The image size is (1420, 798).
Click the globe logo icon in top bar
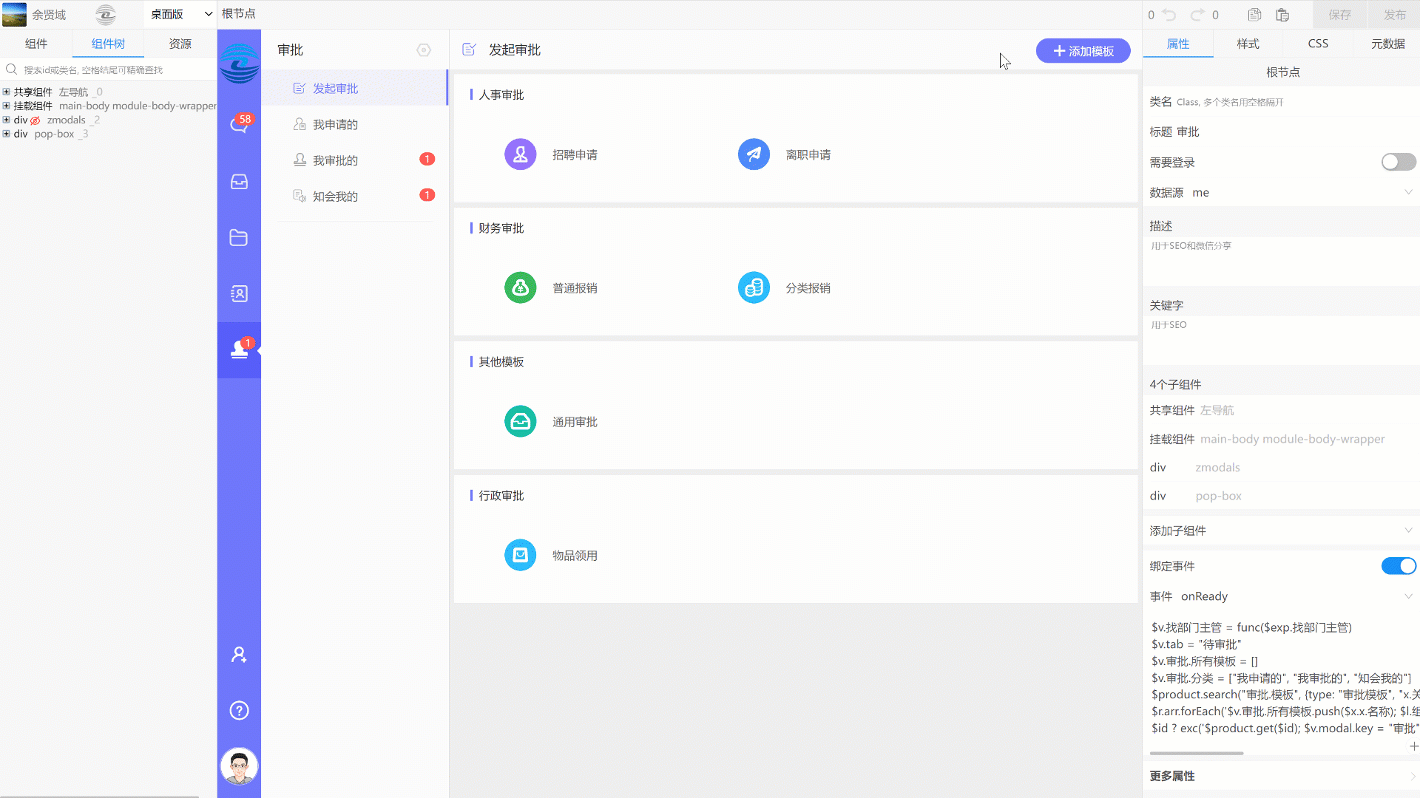coord(106,15)
